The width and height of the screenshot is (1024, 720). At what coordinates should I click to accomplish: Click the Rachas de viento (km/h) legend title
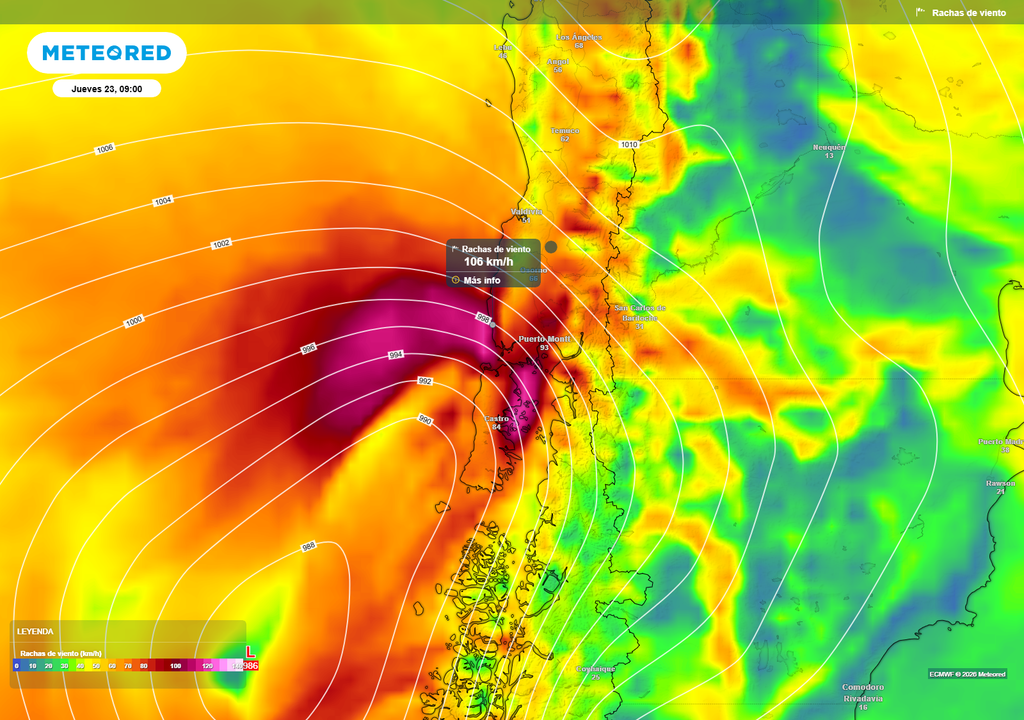[61, 653]
